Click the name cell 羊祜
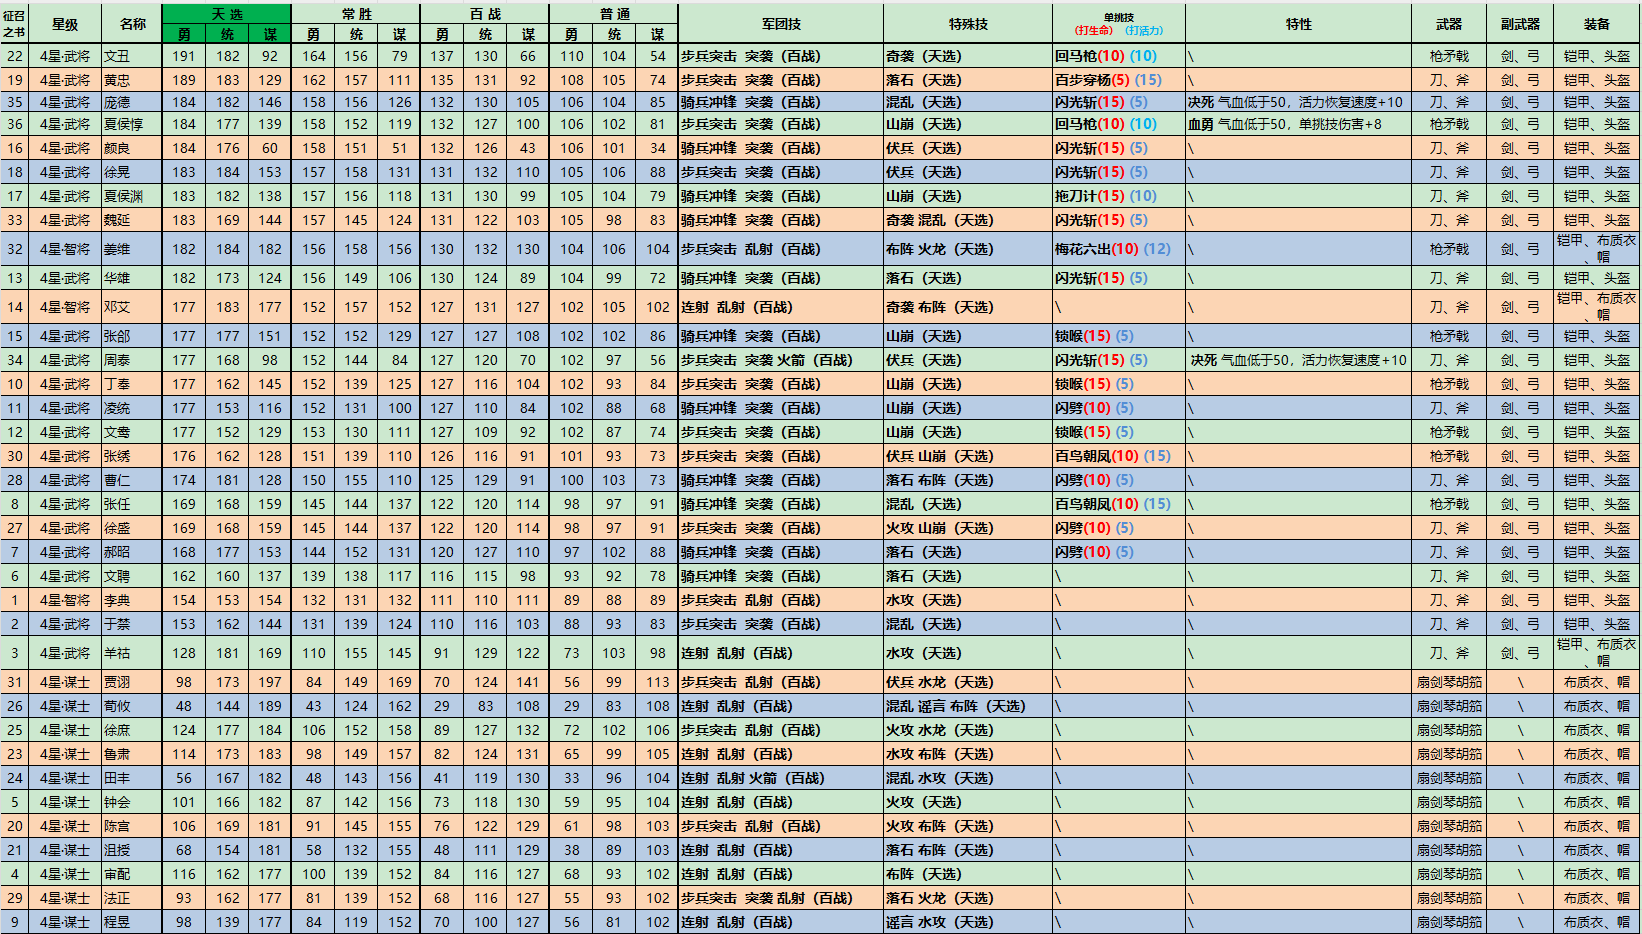 pos(132,653)
